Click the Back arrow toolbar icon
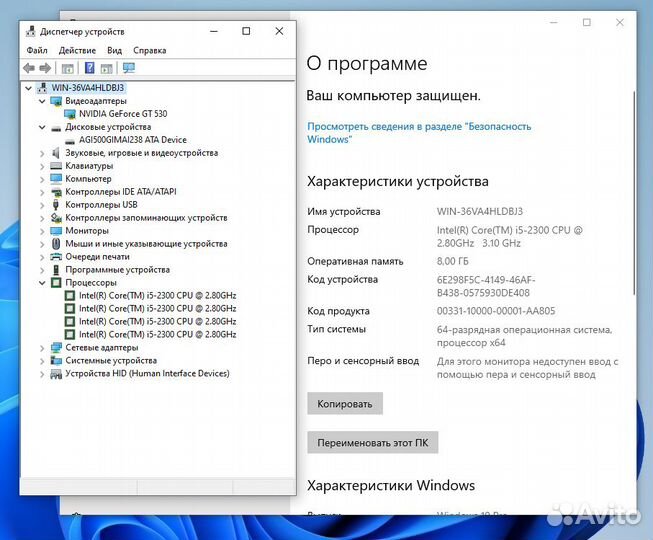The height and width of the screenshot is (540, 653). 29,68
